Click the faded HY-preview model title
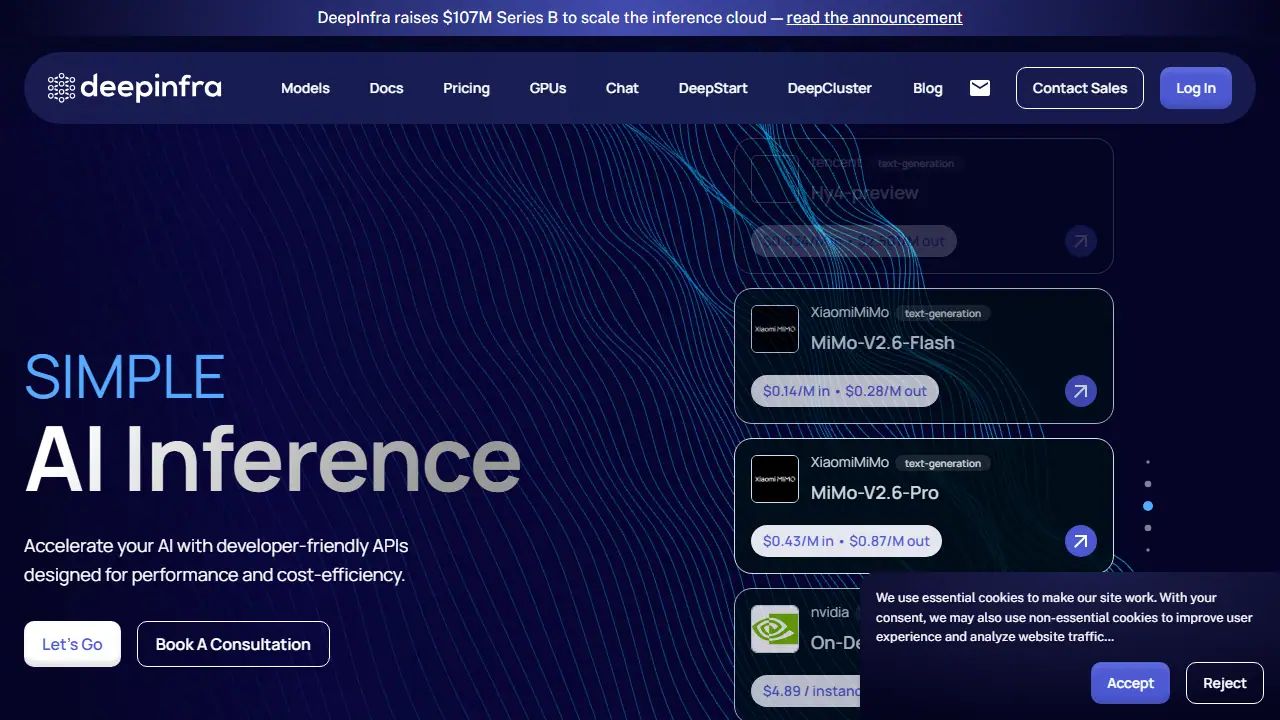Image resolution: width=1280 pixels, height=720 pixels. click(x=865, y=192)
